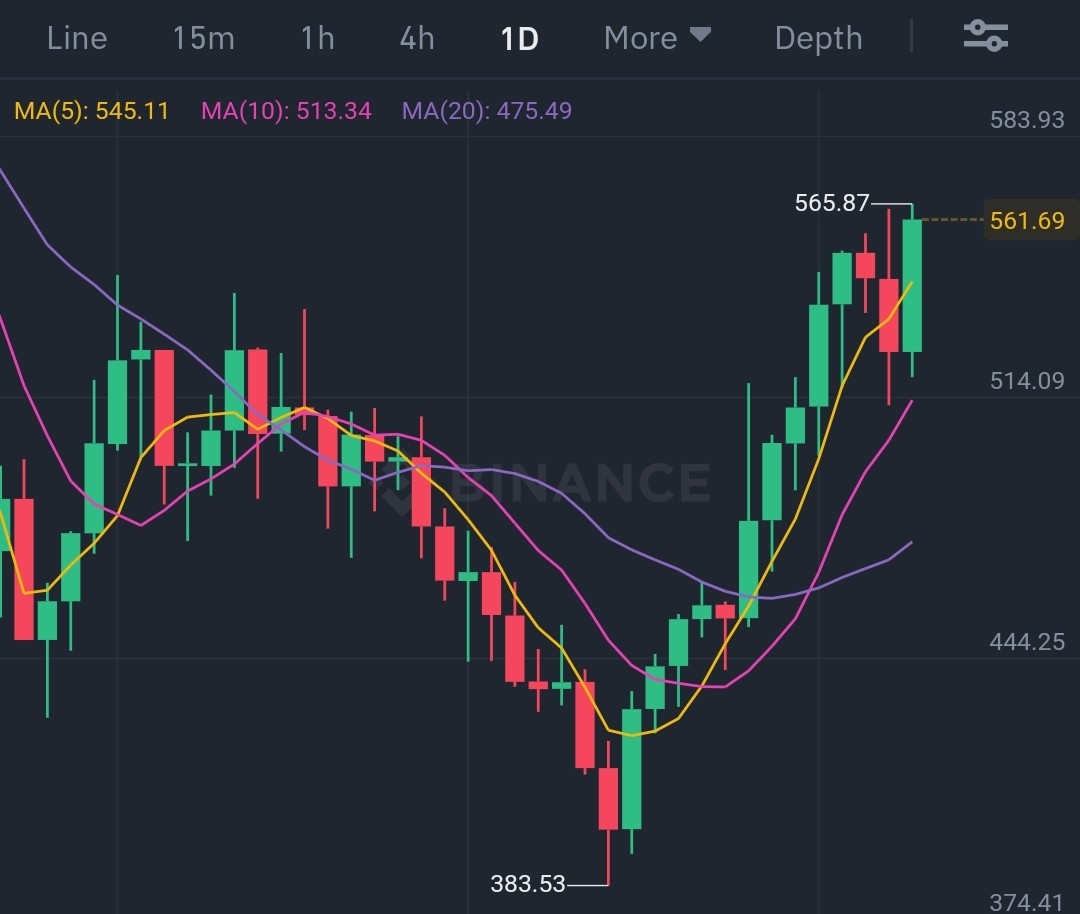1080x914 pixels.
Task: Select the 15m timeframe
Action: pos(203,38)
